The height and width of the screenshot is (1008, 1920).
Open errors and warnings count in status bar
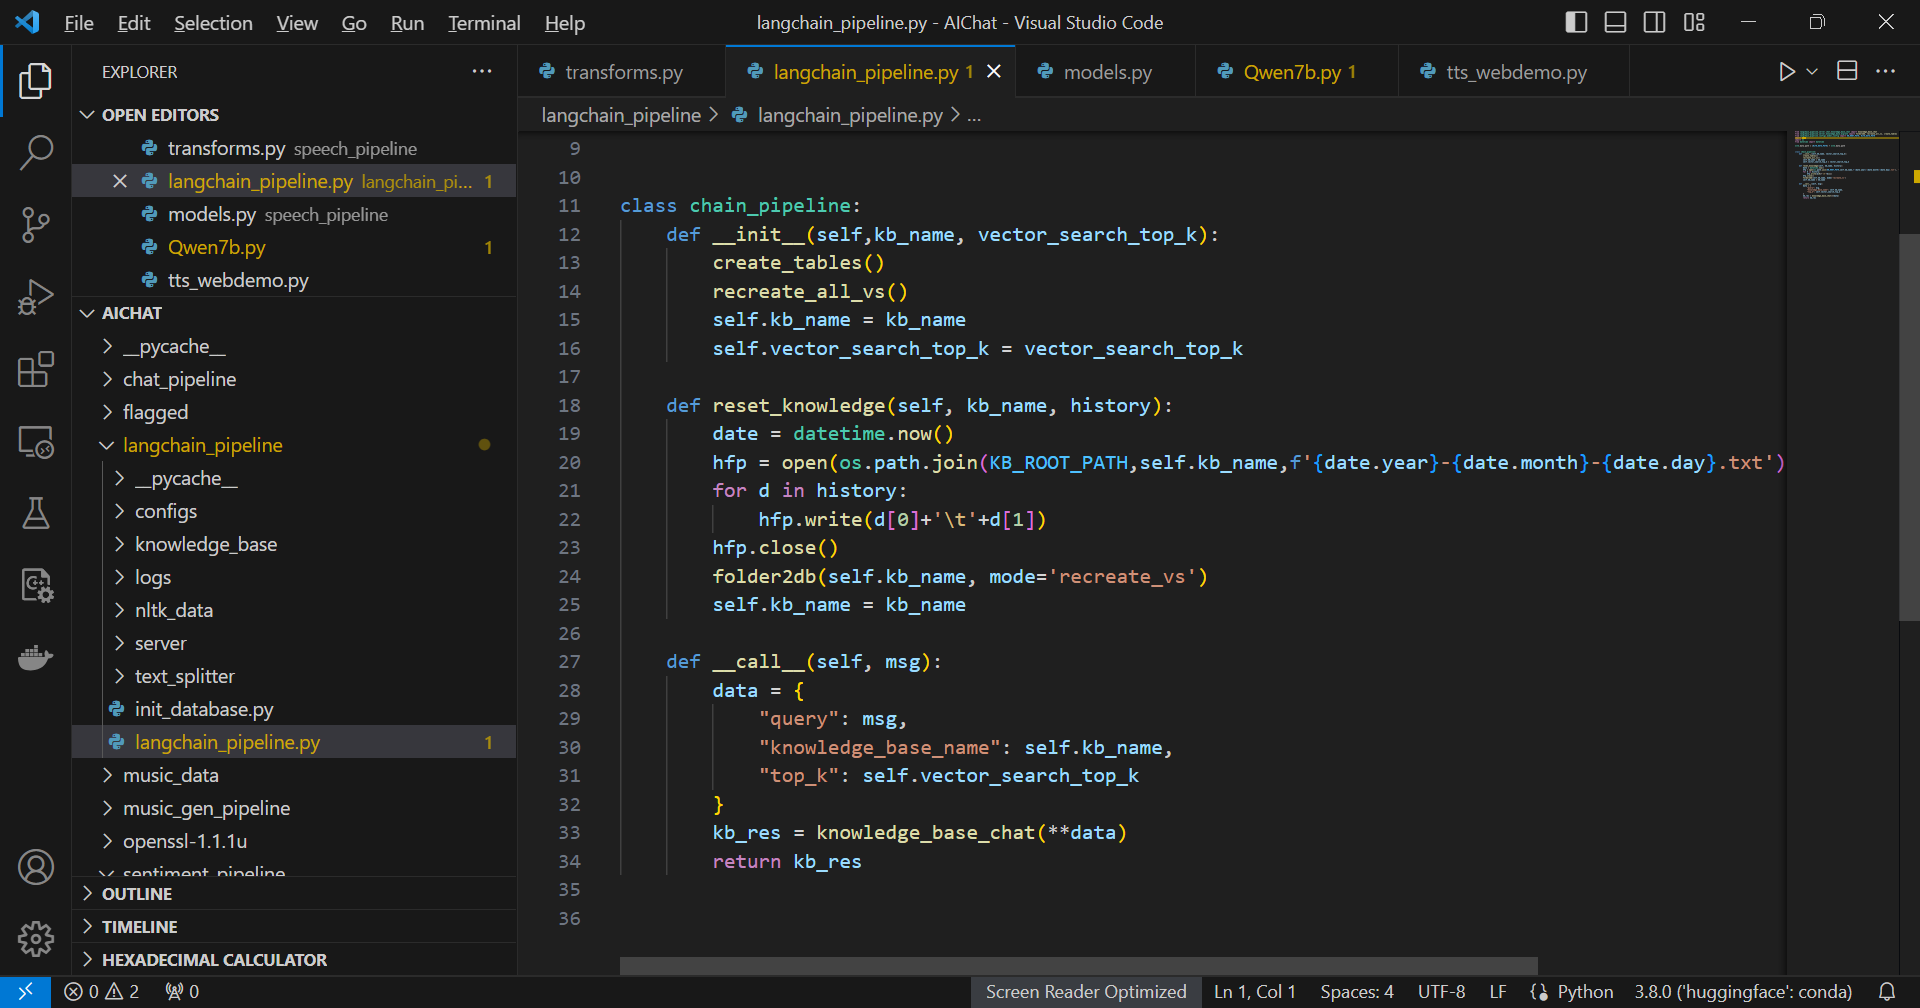point(102,991)
